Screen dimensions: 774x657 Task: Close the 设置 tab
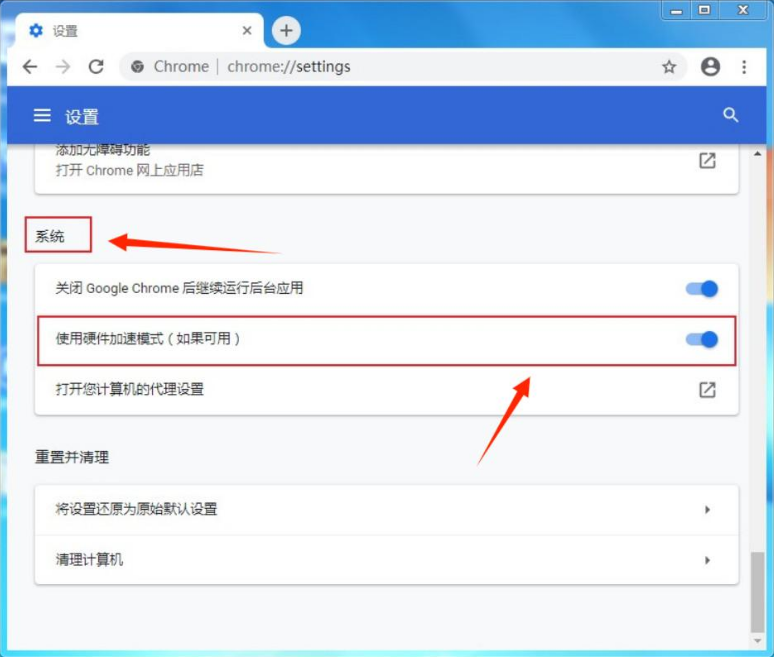point(247,31)
